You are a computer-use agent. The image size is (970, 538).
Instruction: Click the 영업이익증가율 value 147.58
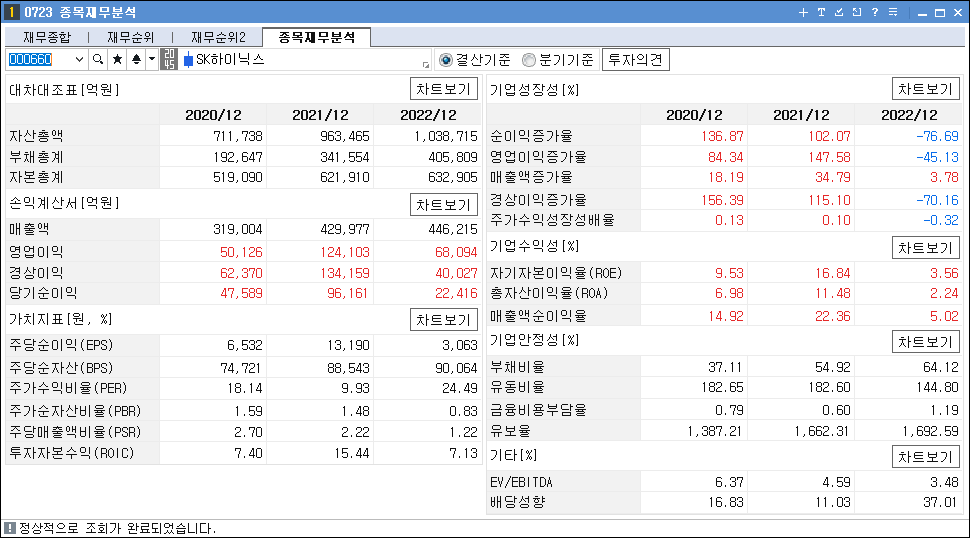[x=830, y=157]
